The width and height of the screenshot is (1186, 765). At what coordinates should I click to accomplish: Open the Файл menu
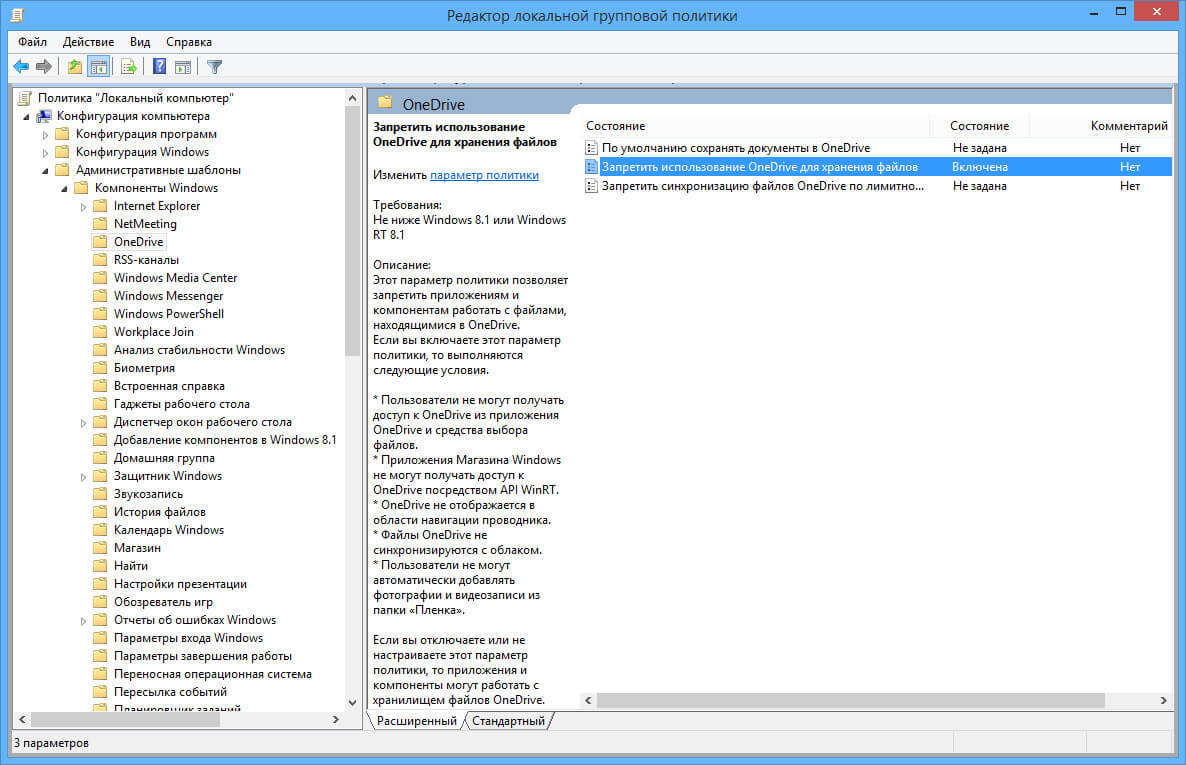[33, 42]
